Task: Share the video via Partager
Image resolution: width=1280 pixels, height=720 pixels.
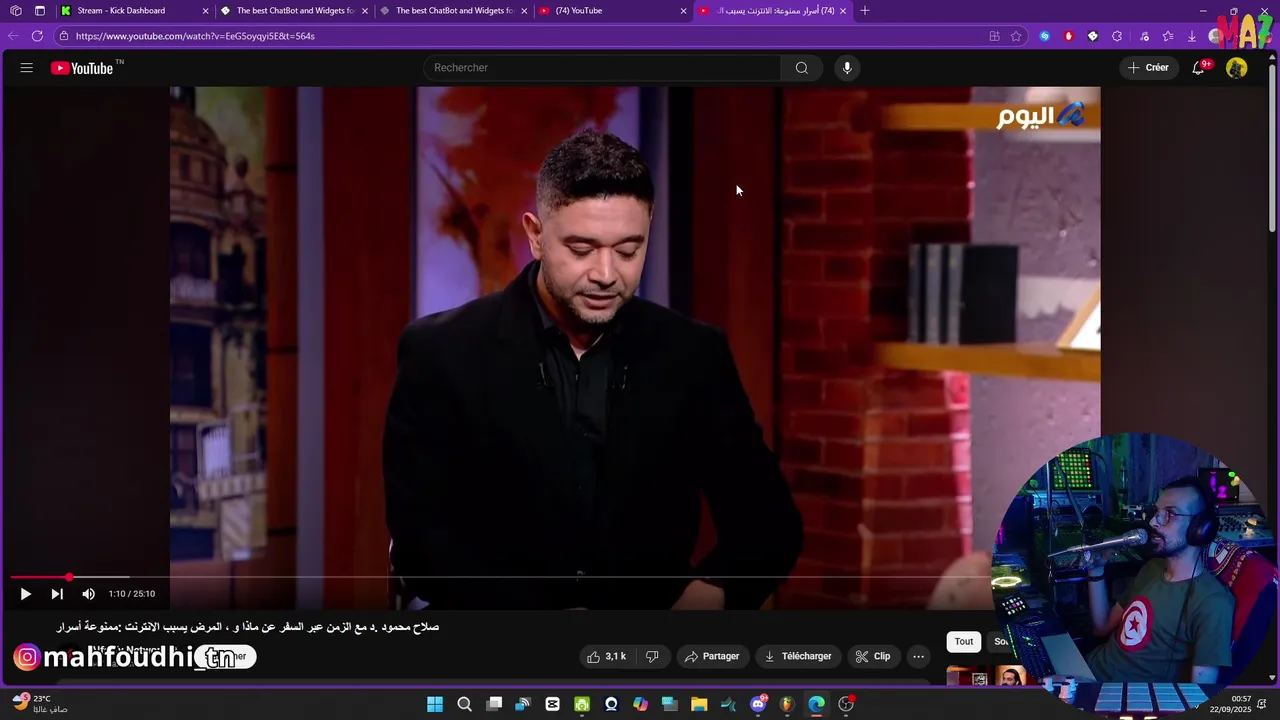Action: pos(712,656)
